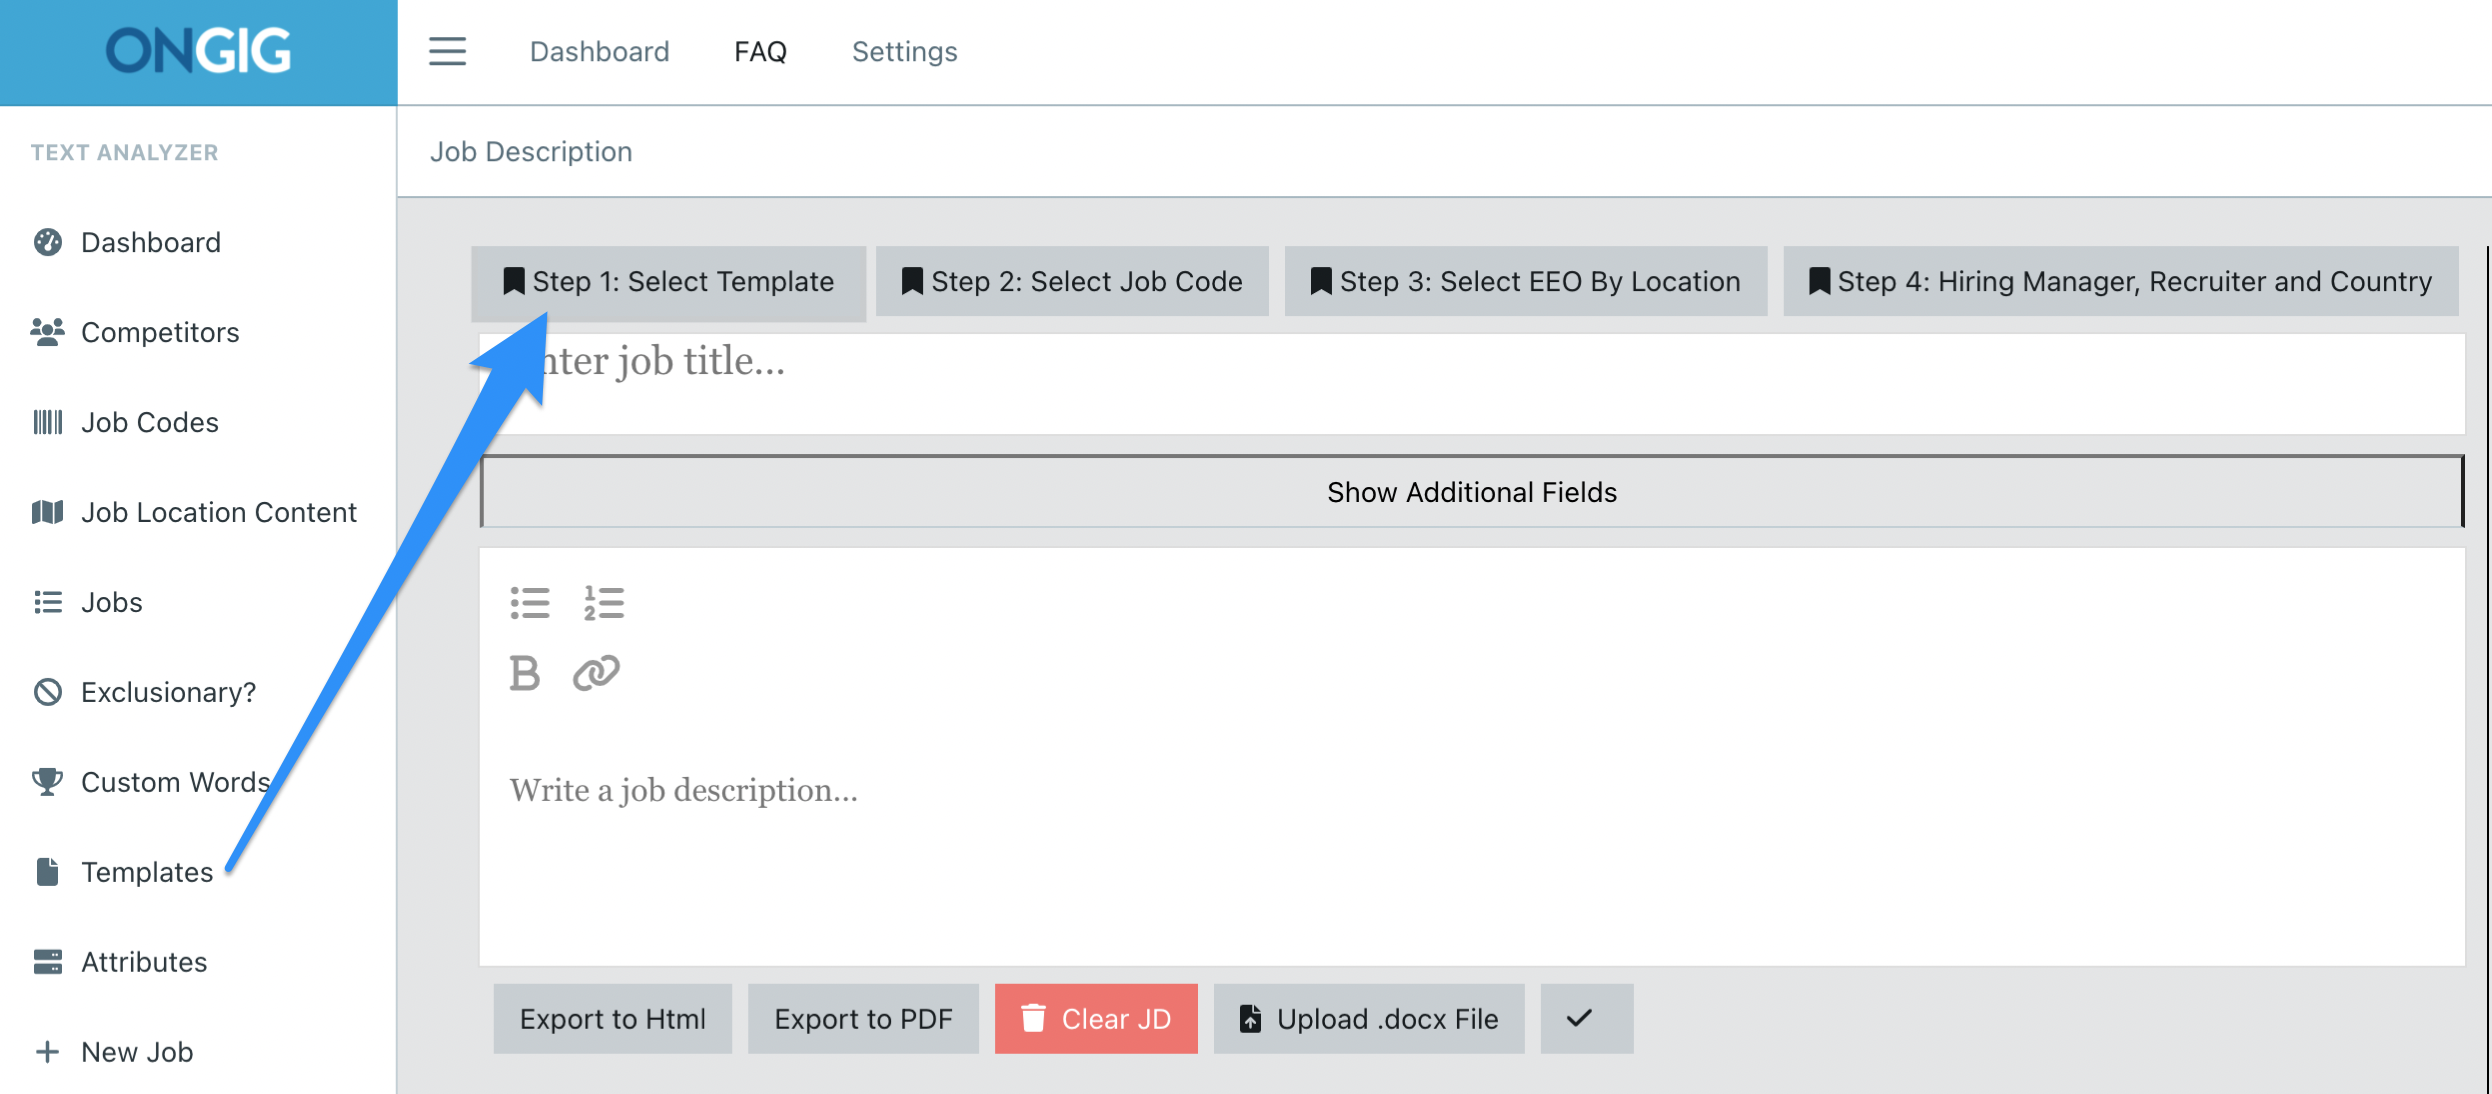Click the link insertion icon
2492x1094 pixels.
click(x=597, y=673)
